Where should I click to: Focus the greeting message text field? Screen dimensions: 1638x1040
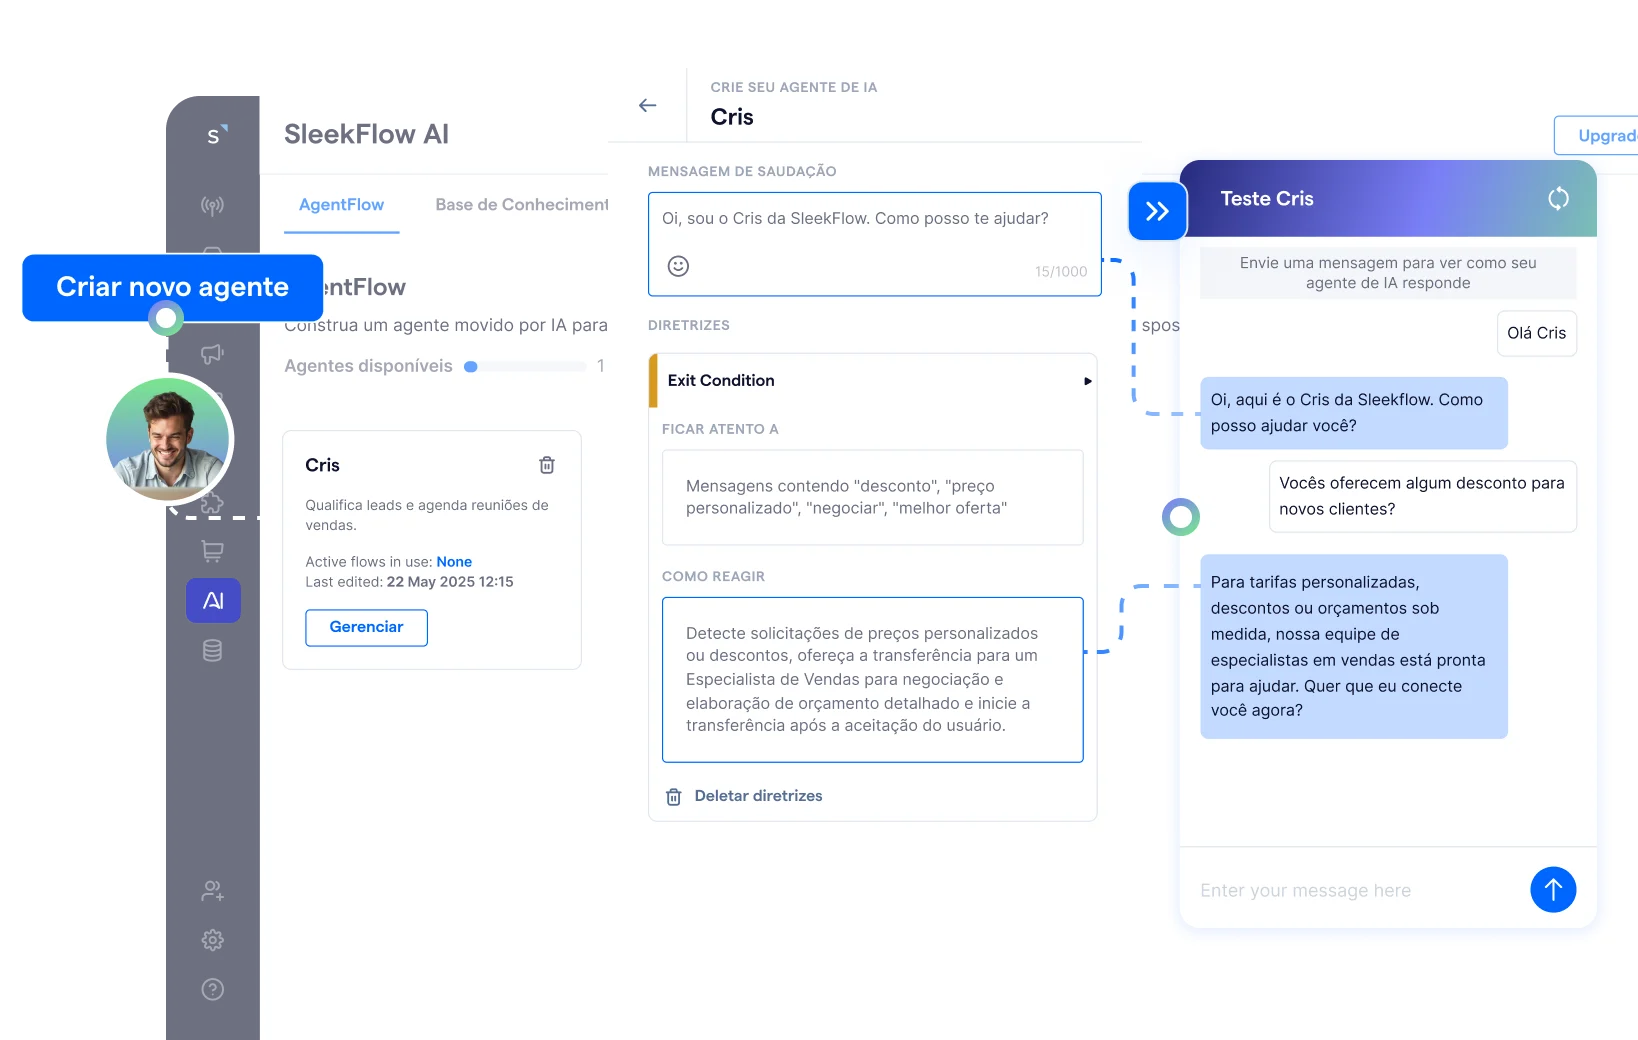click(875, 244)
